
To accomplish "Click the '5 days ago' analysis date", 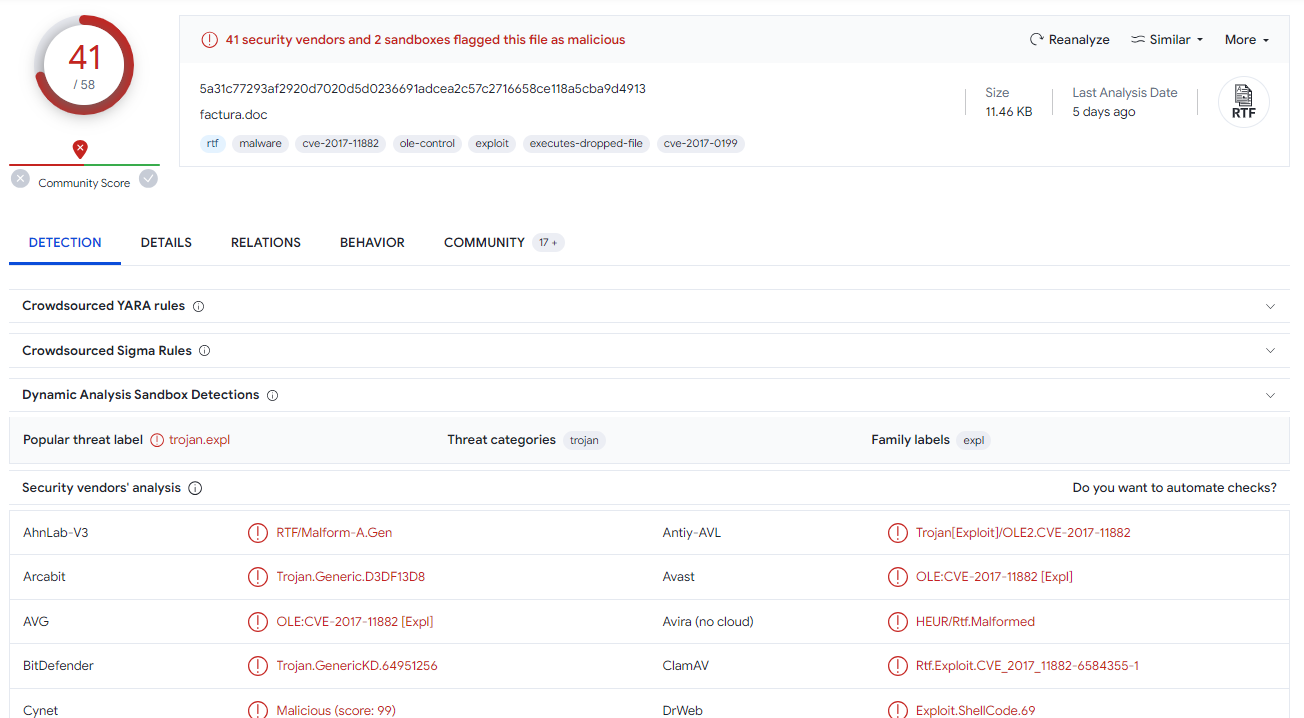I will coord(1104,112).
